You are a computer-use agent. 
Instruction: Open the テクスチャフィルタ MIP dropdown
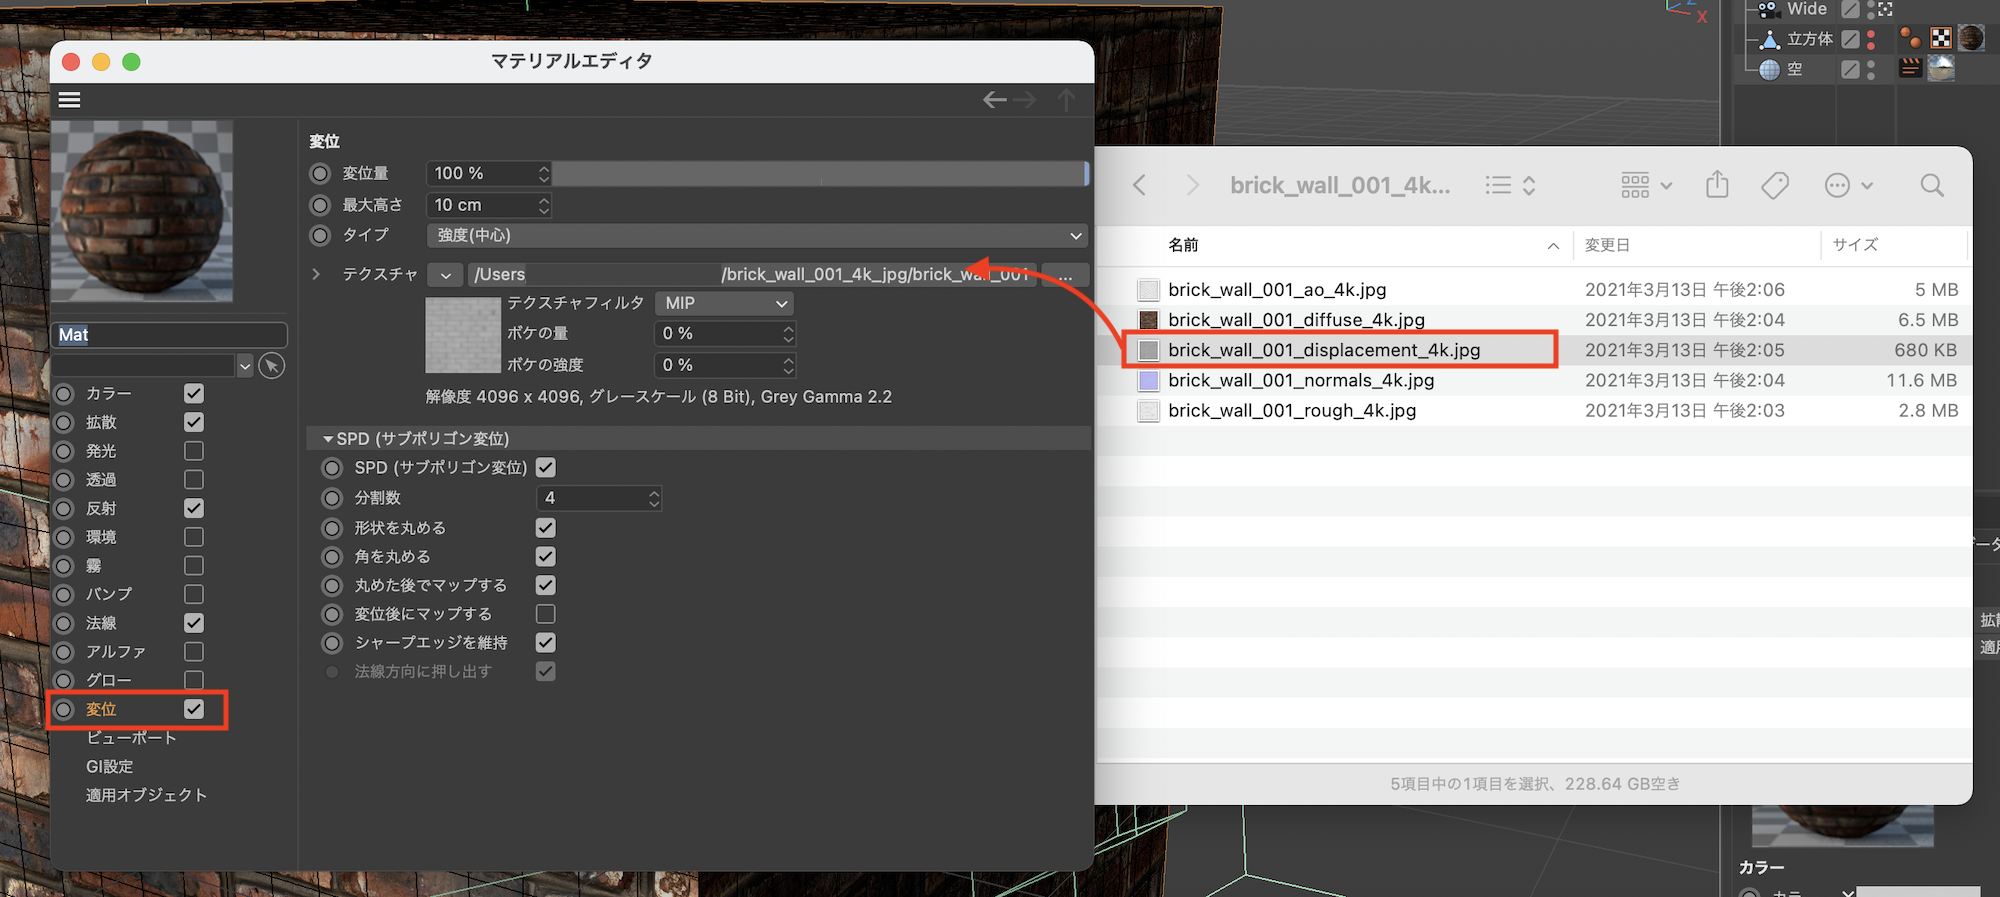pos(724,303)
